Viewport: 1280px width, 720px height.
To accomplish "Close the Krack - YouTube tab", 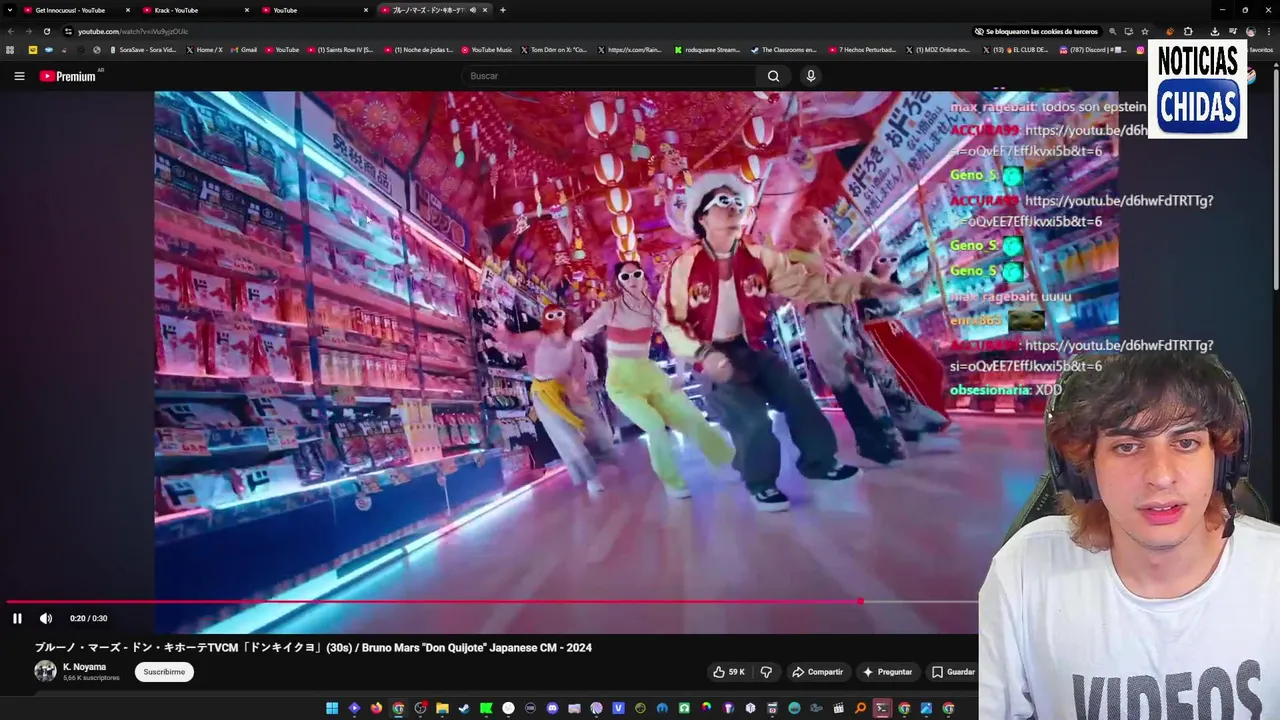I will 247,10.
